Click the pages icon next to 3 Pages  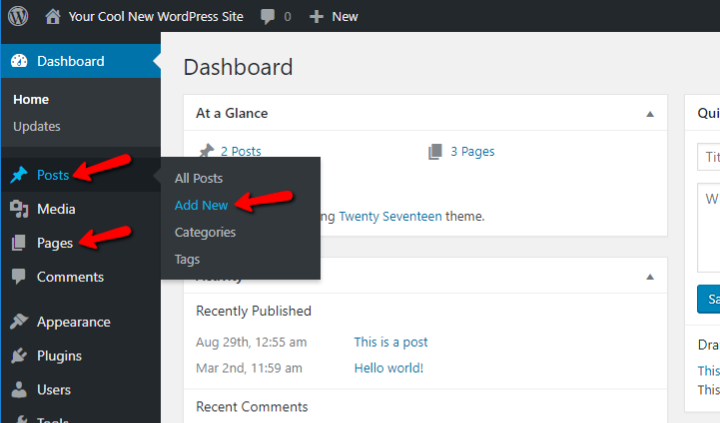point(435,152)
